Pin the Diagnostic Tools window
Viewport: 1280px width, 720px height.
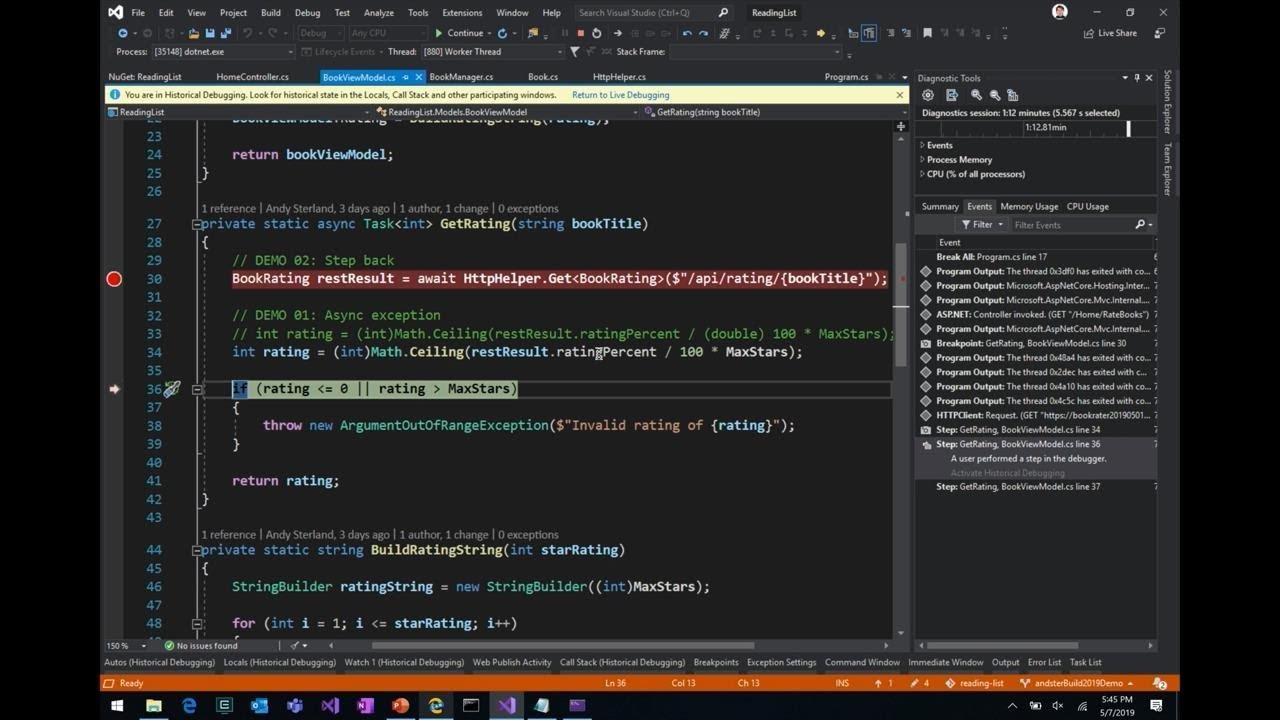tap(1136, 78)
